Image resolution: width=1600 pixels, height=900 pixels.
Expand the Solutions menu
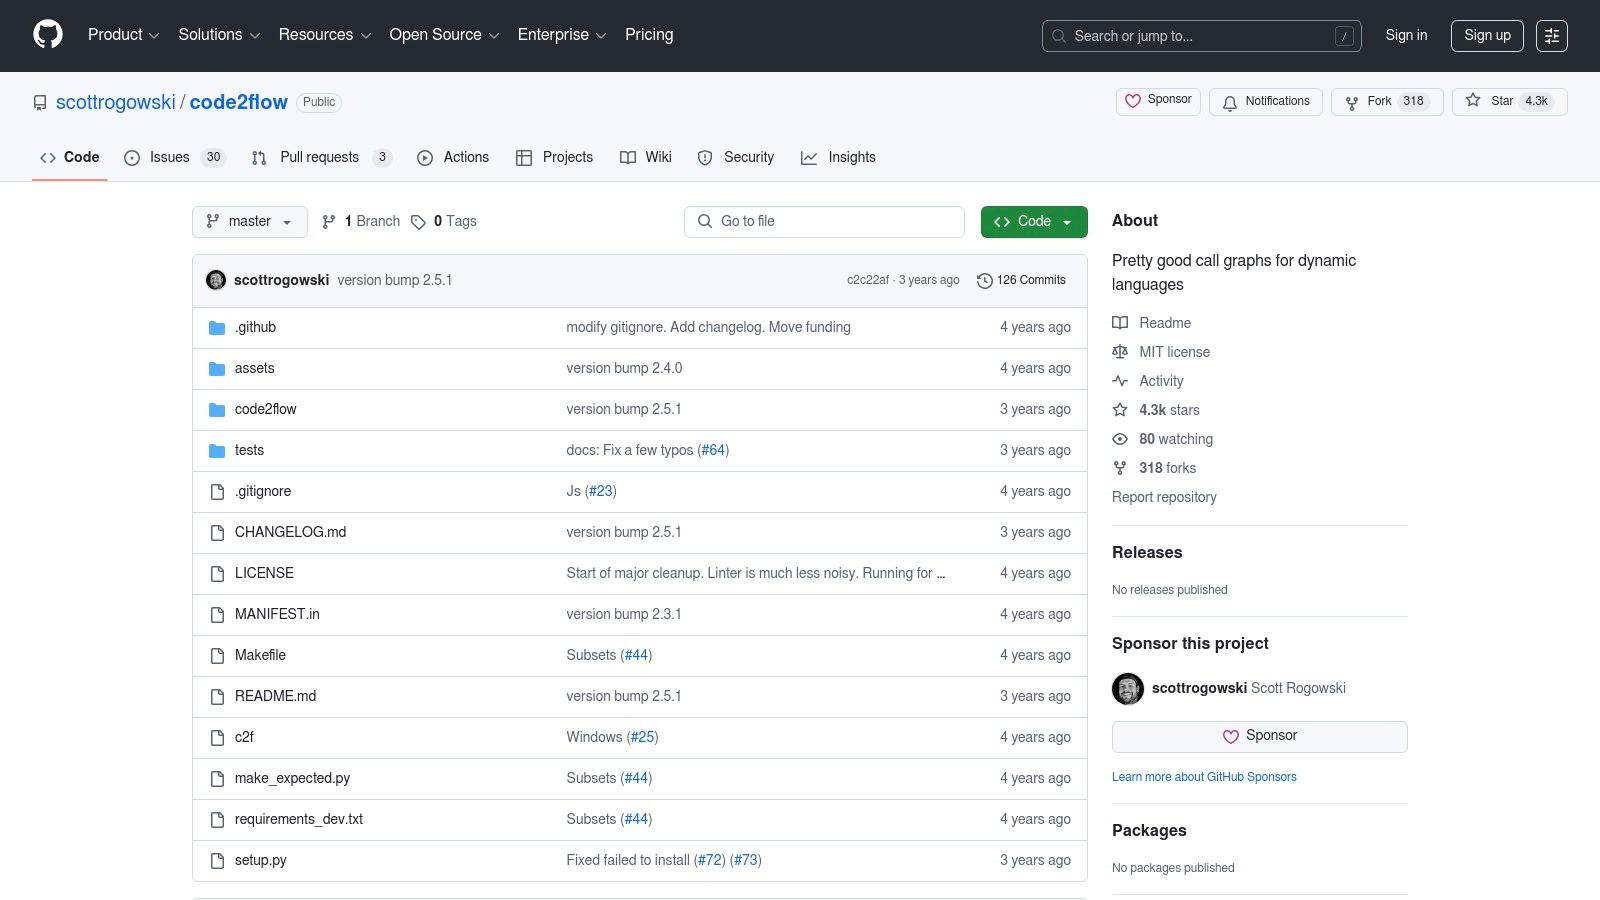pyautogui.click(x=219, y=35)
